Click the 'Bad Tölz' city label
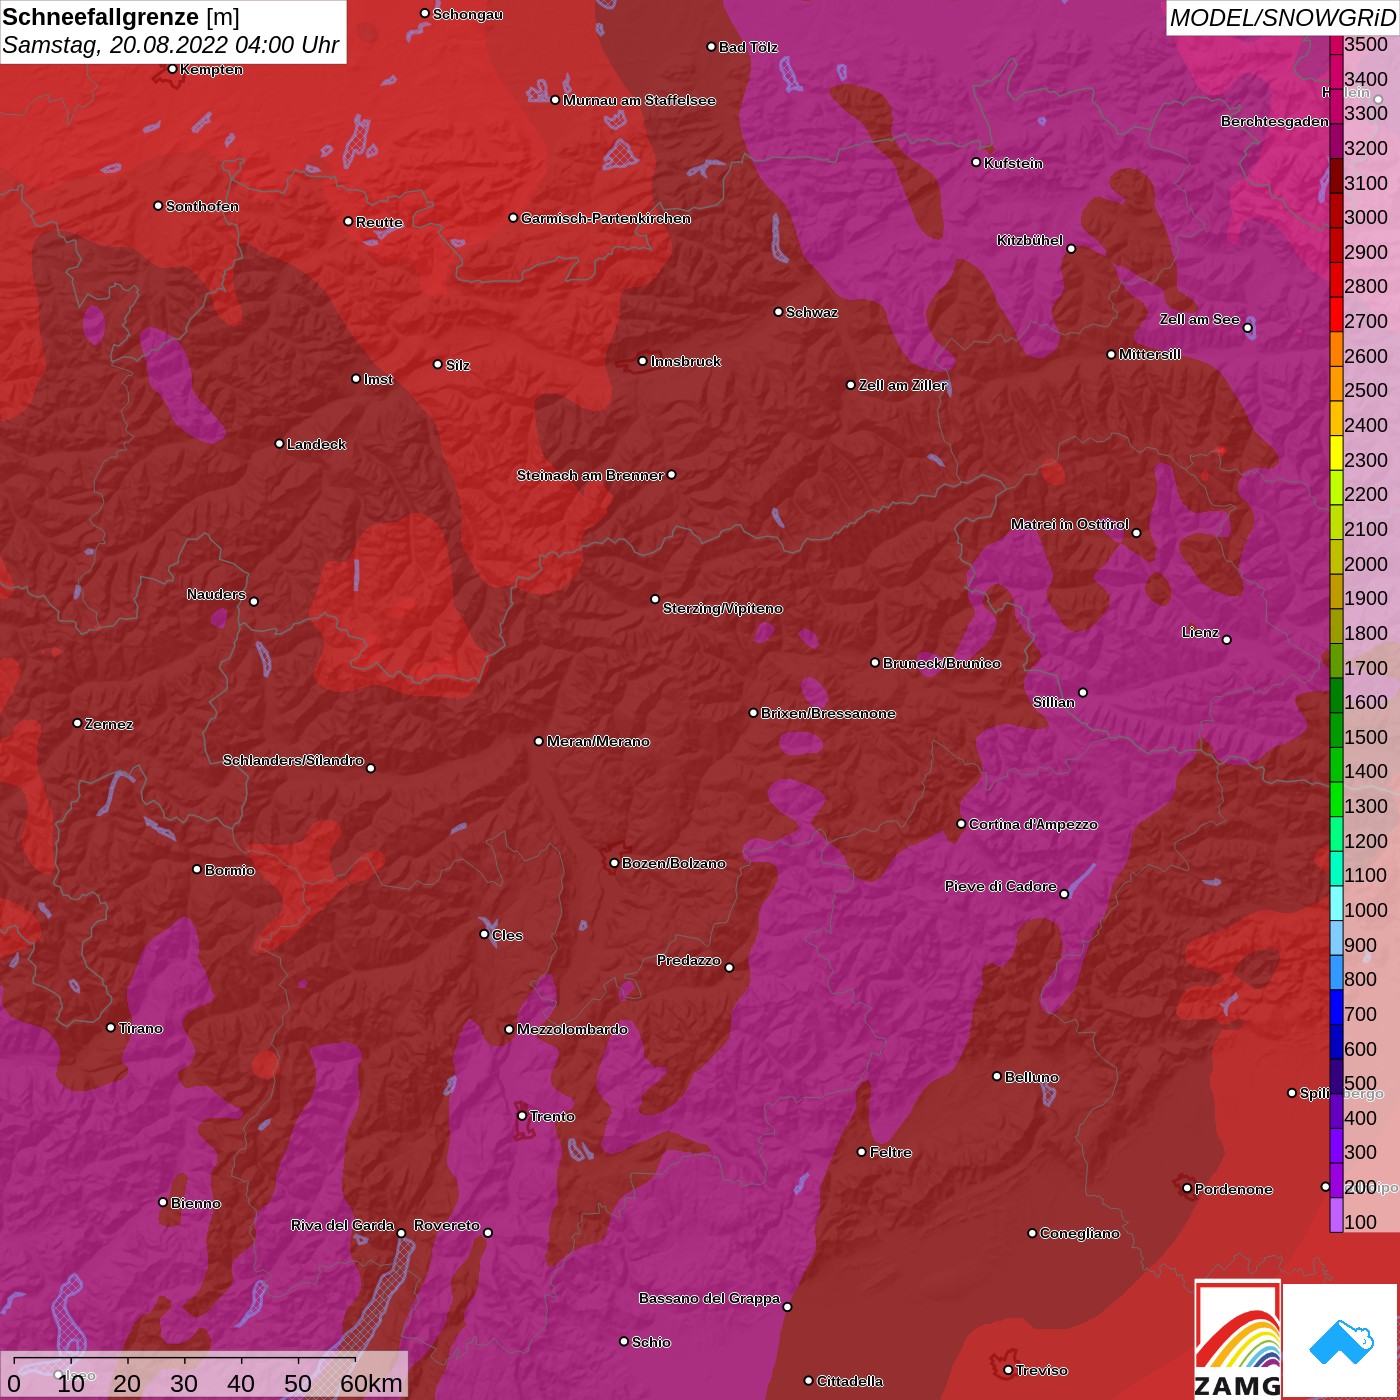 748,47
